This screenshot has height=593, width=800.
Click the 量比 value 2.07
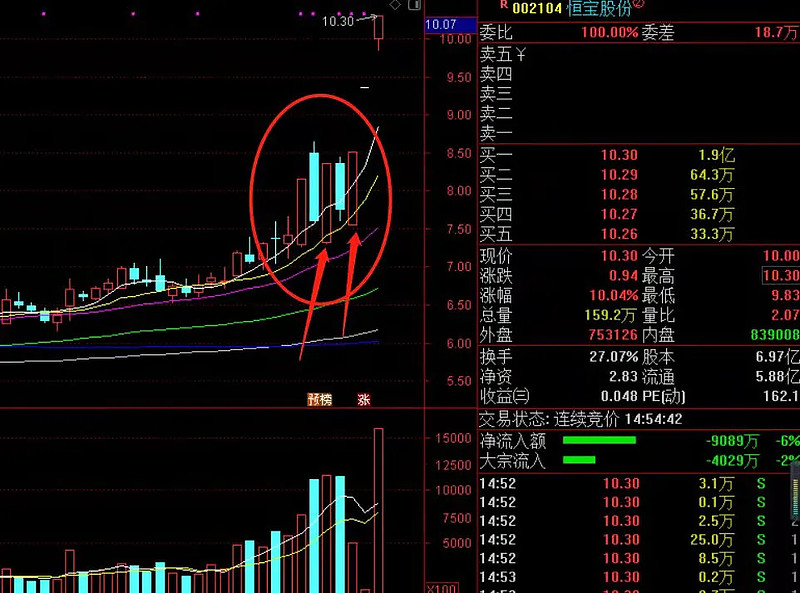tap(785, 315)
